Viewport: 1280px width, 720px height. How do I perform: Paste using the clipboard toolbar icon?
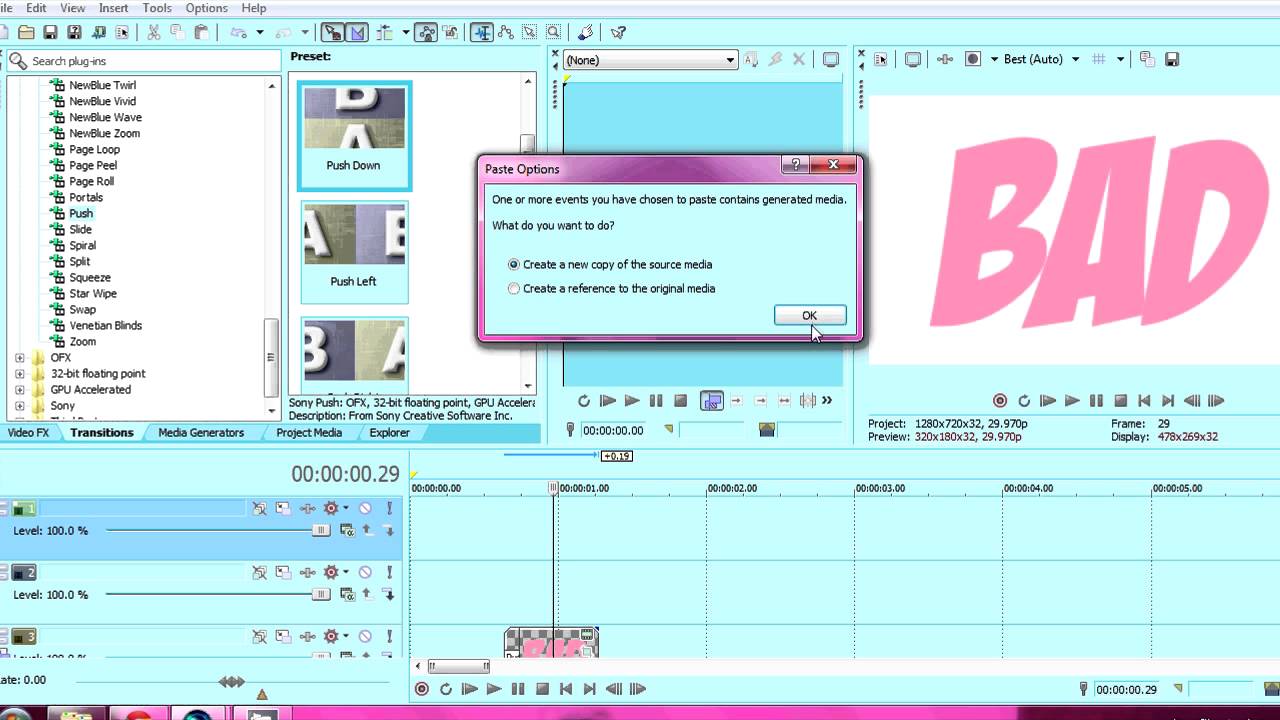tap(202, 32)
